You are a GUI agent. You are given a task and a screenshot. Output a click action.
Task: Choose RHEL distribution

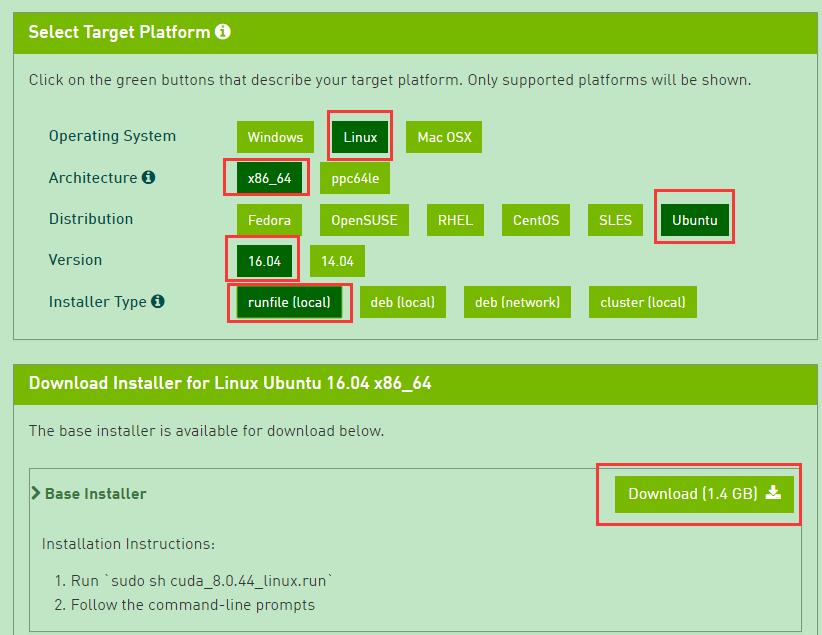(x=455, y=220)
